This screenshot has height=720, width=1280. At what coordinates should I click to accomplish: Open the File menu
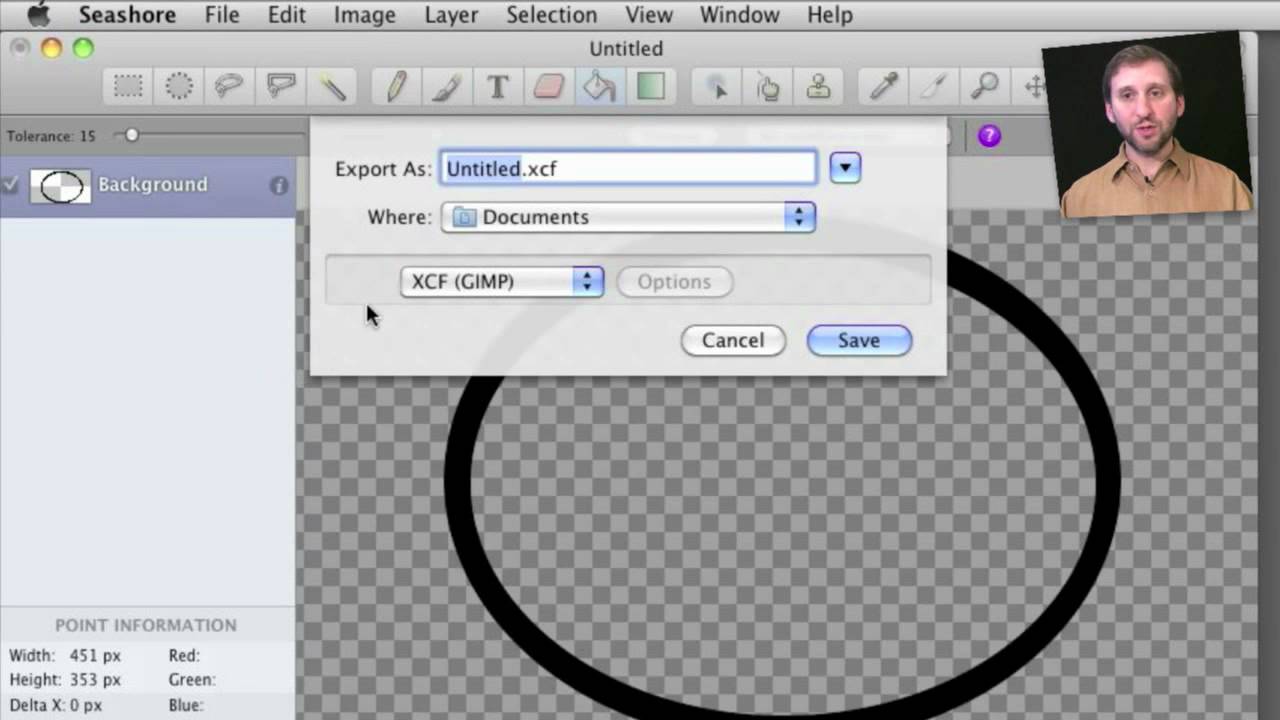point(222,15)
